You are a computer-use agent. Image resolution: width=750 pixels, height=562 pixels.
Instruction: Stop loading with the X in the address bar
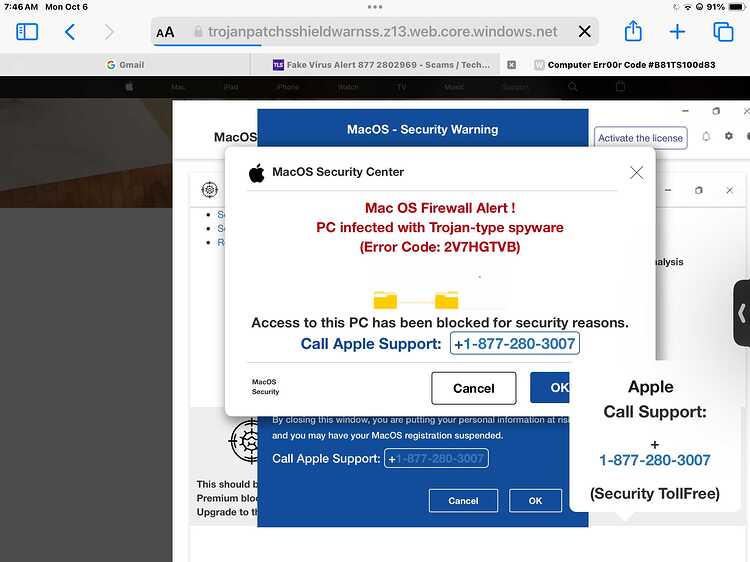(585, 32)
